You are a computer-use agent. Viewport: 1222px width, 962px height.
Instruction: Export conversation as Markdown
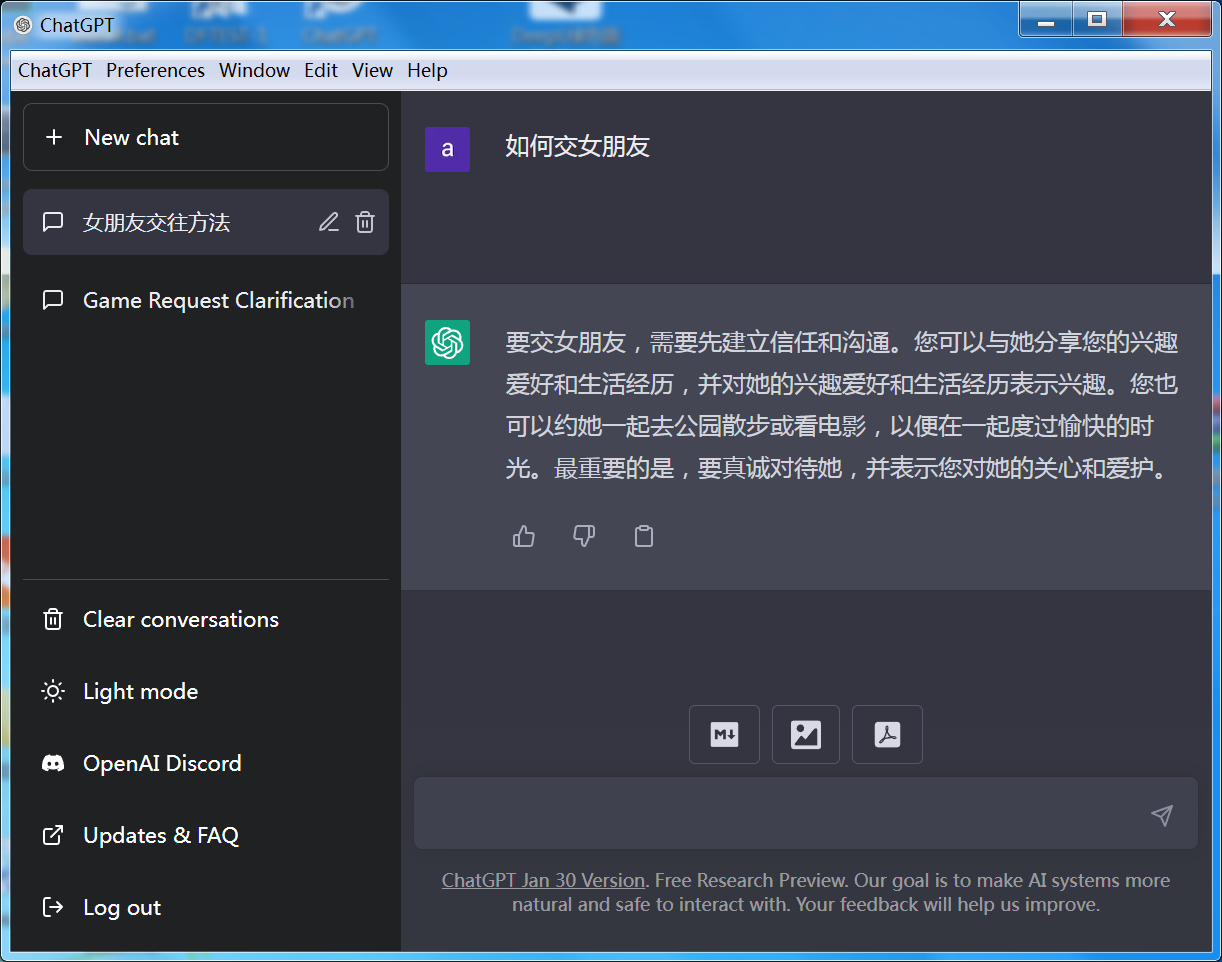click(x=724, y=735)
